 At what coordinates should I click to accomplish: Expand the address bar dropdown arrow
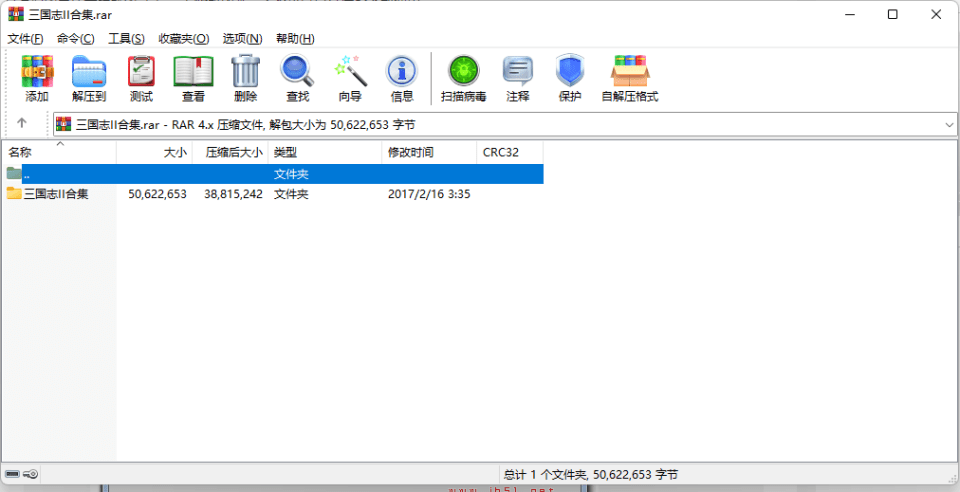click(x=949, y=125)
